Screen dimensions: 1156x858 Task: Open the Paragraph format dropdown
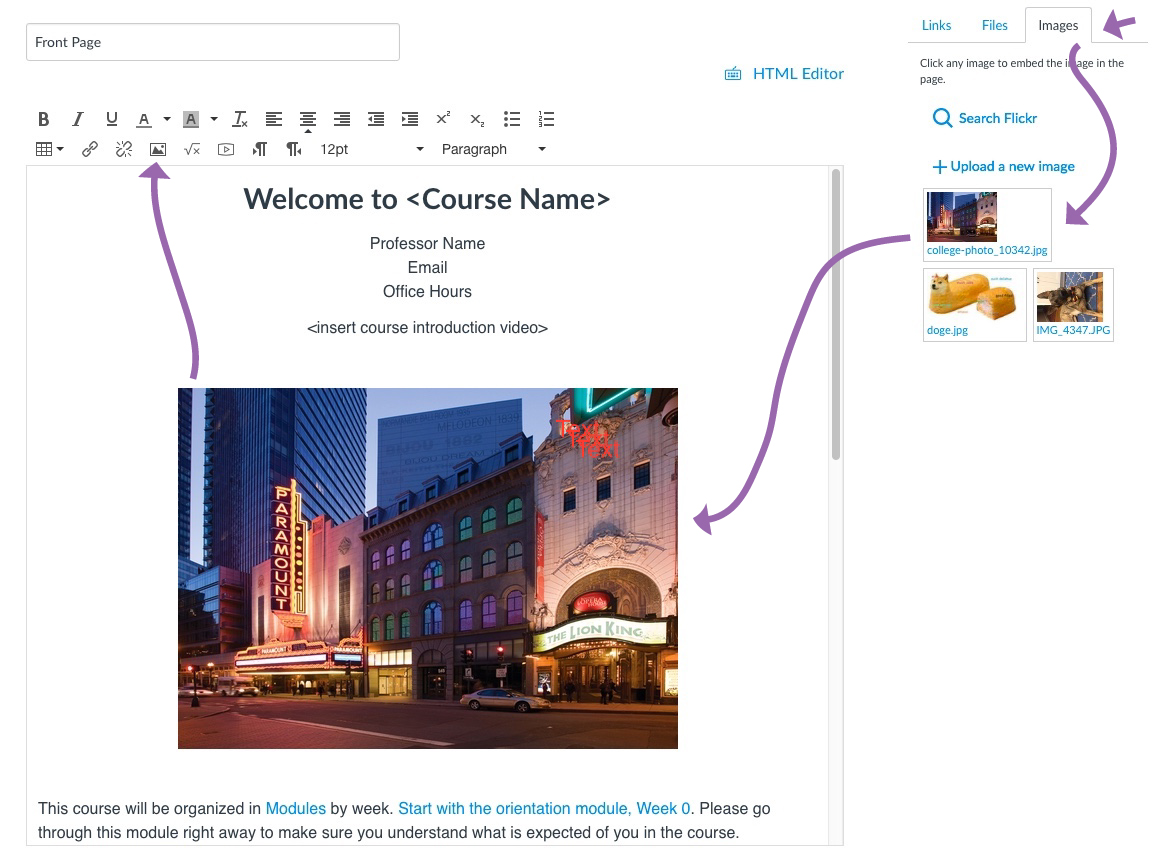point(493,149)
